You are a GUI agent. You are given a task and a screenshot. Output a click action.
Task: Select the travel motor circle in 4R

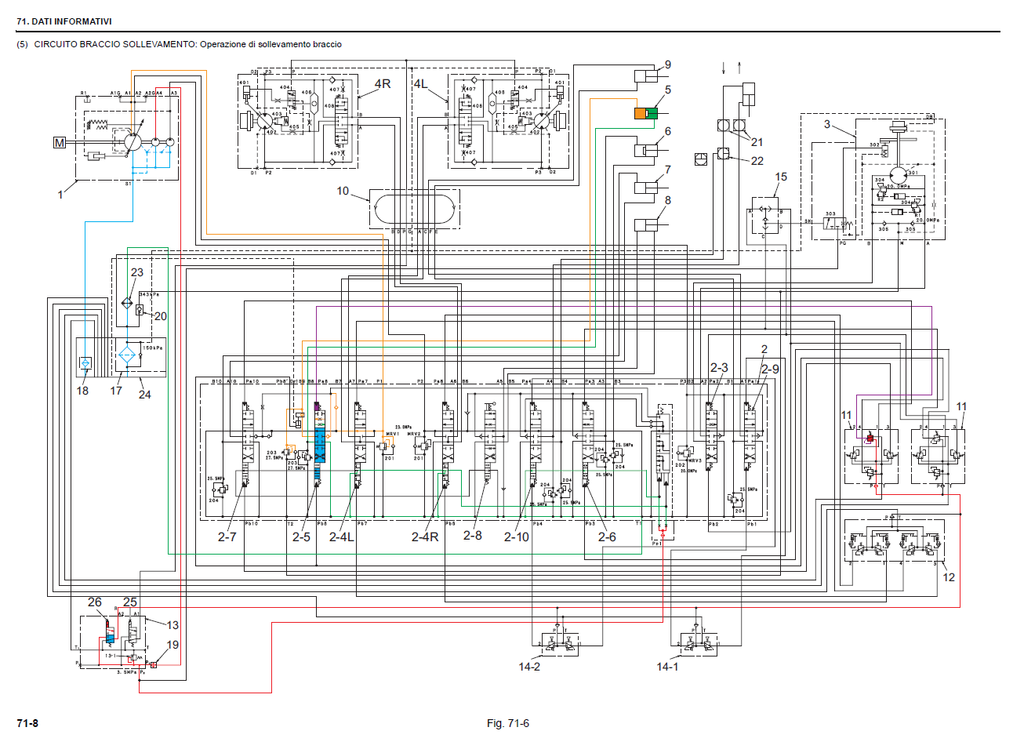click(x=266, y=122)
